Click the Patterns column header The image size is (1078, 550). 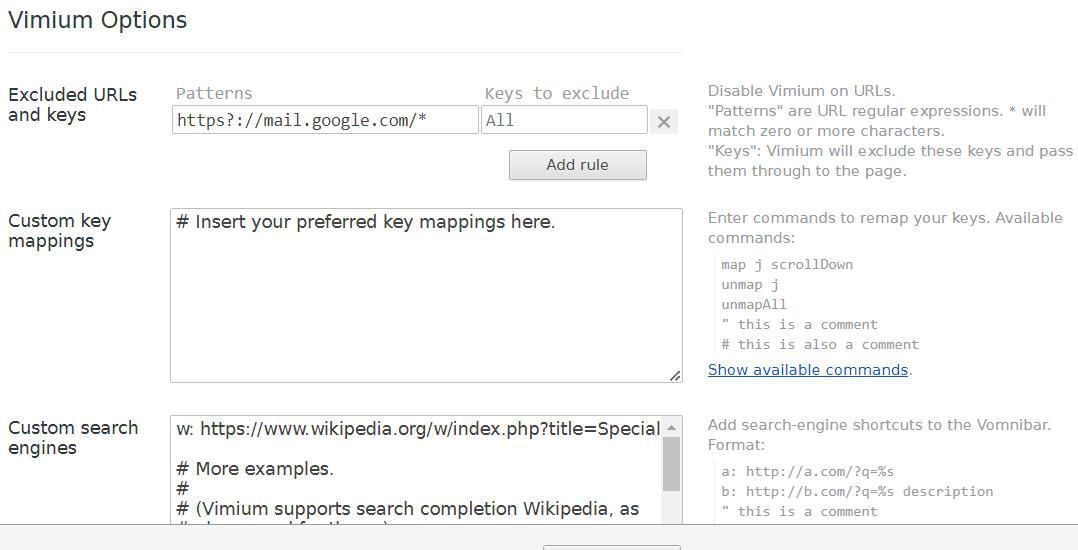coord(214,94)
